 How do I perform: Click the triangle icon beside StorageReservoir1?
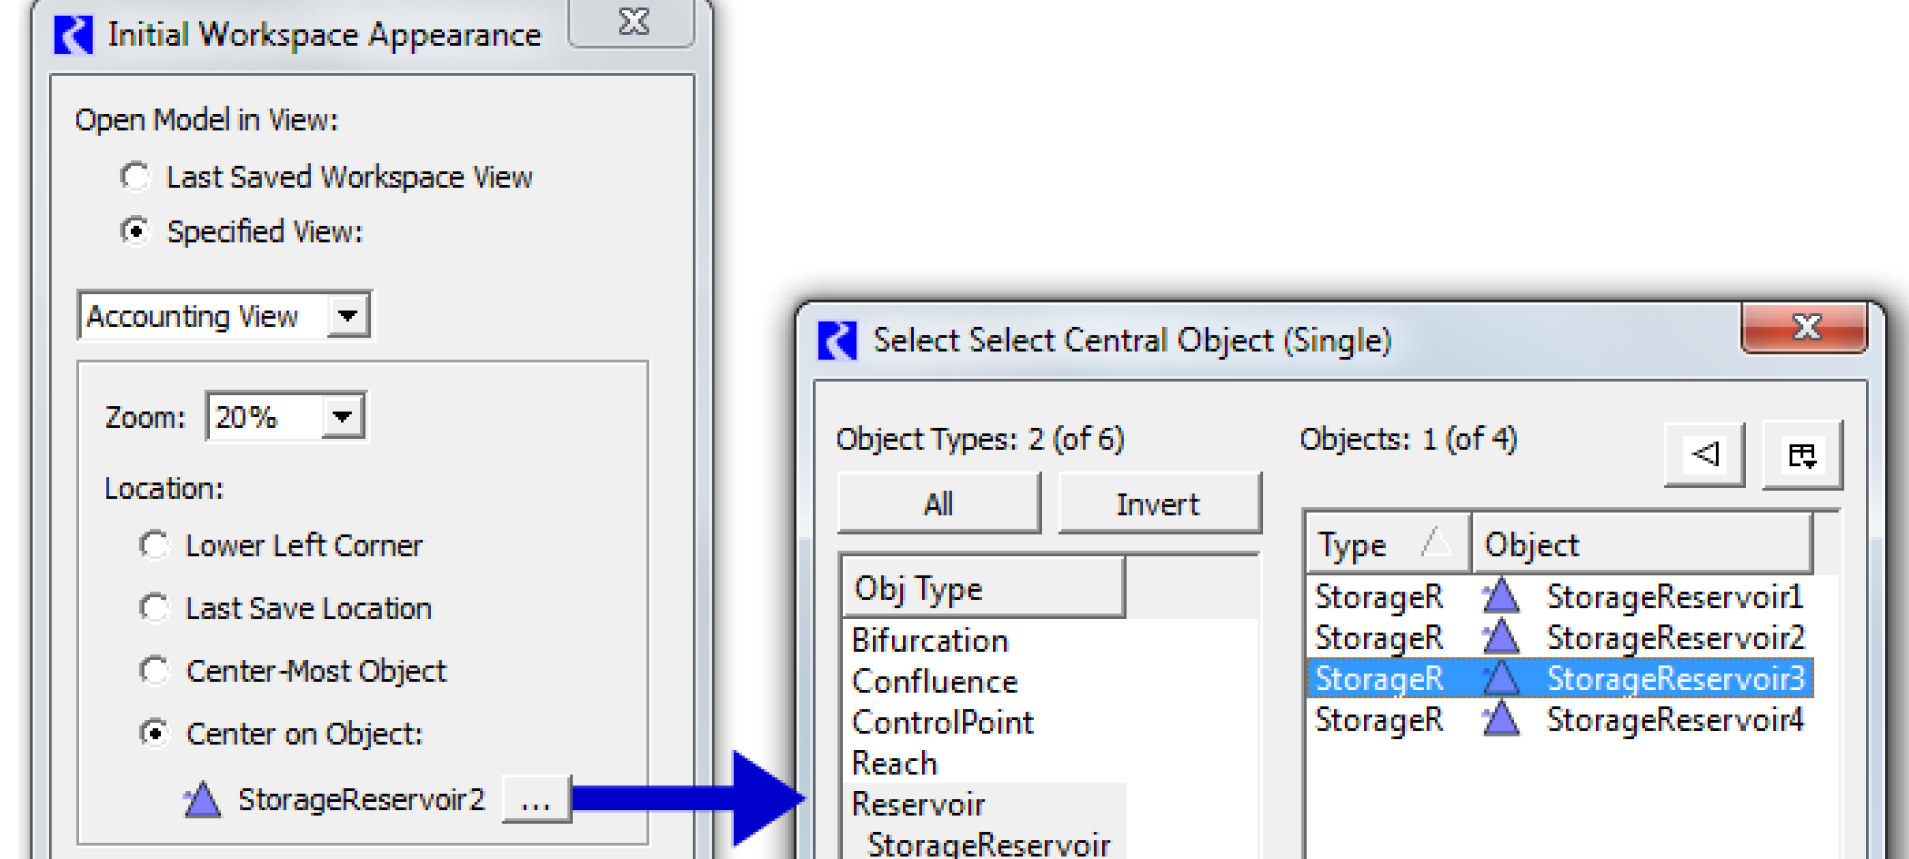point(1500,597)
